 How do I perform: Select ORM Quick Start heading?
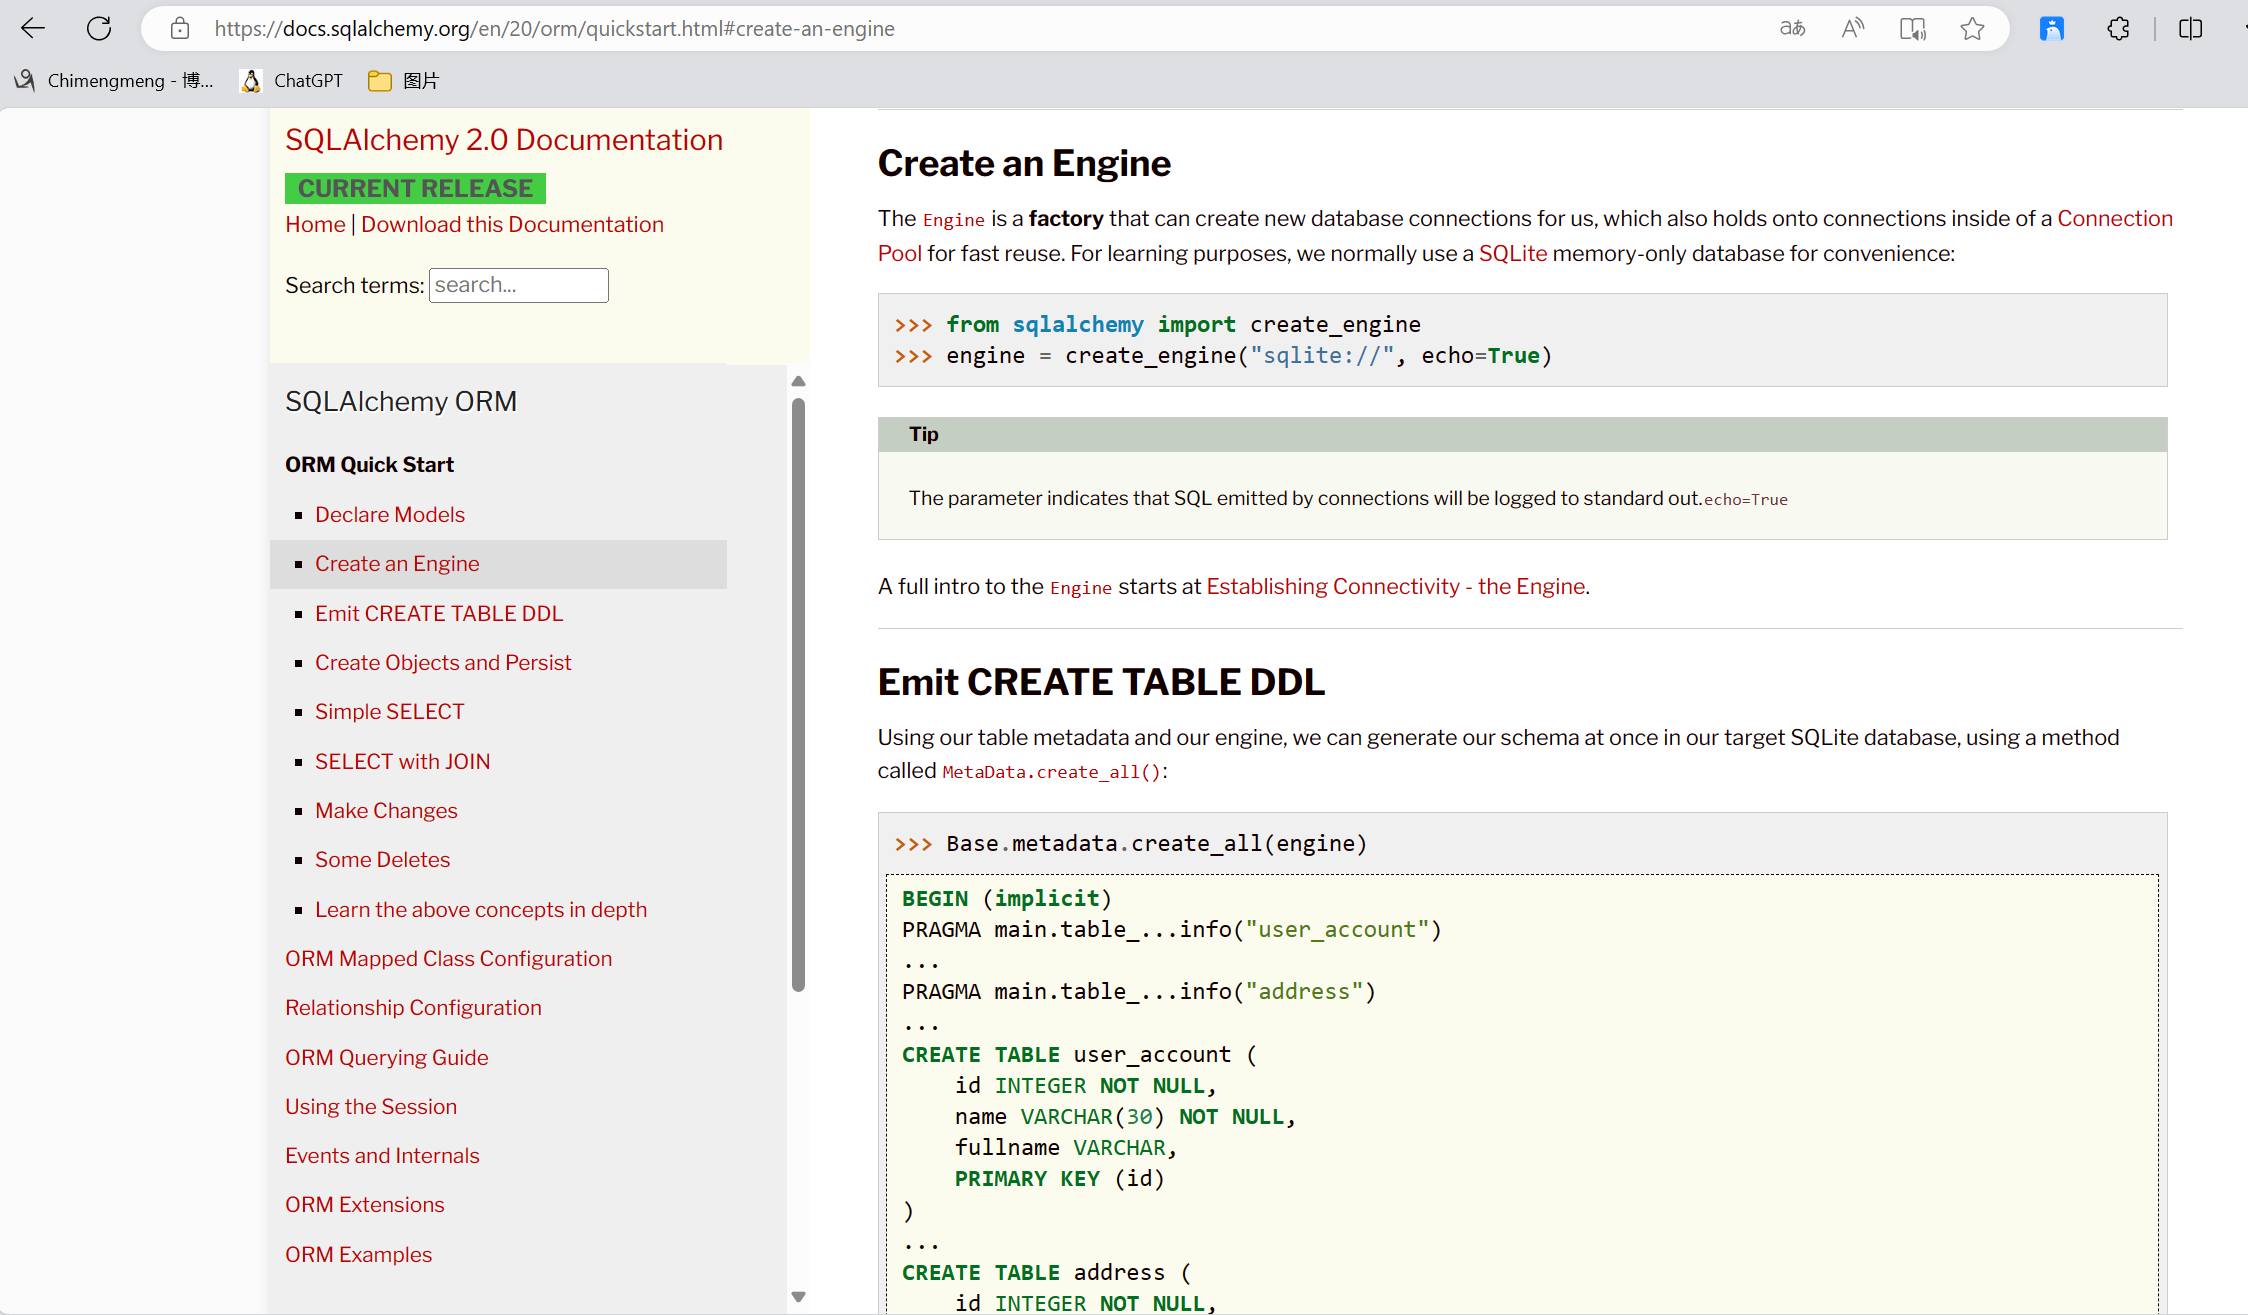point(369,464)
